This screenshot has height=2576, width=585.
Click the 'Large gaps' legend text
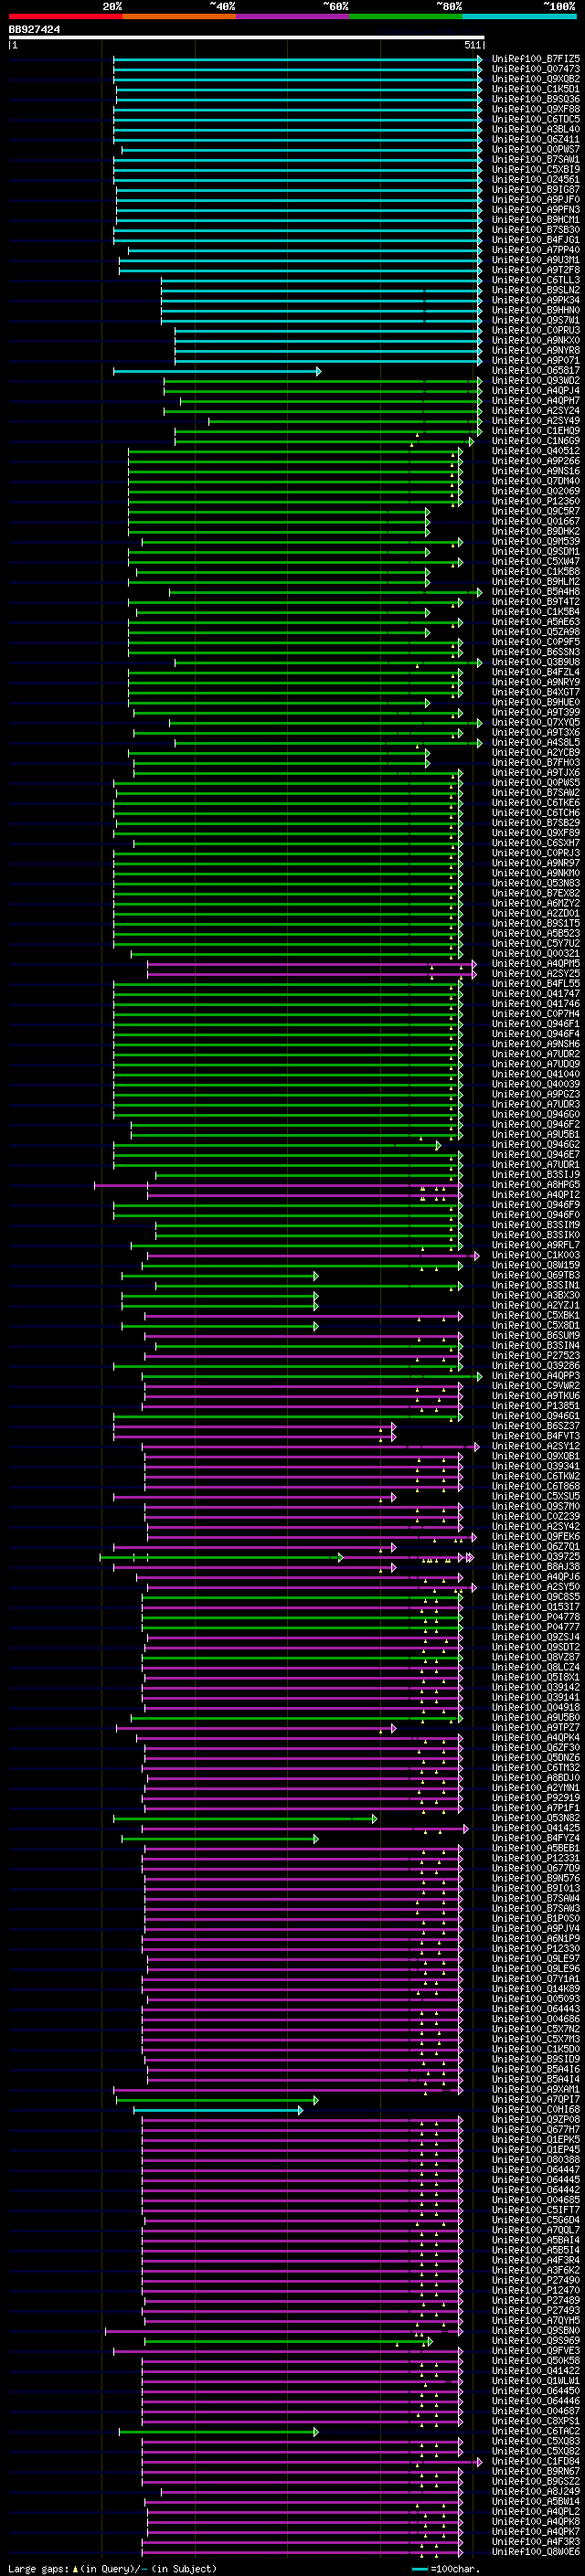point(38,2568)
